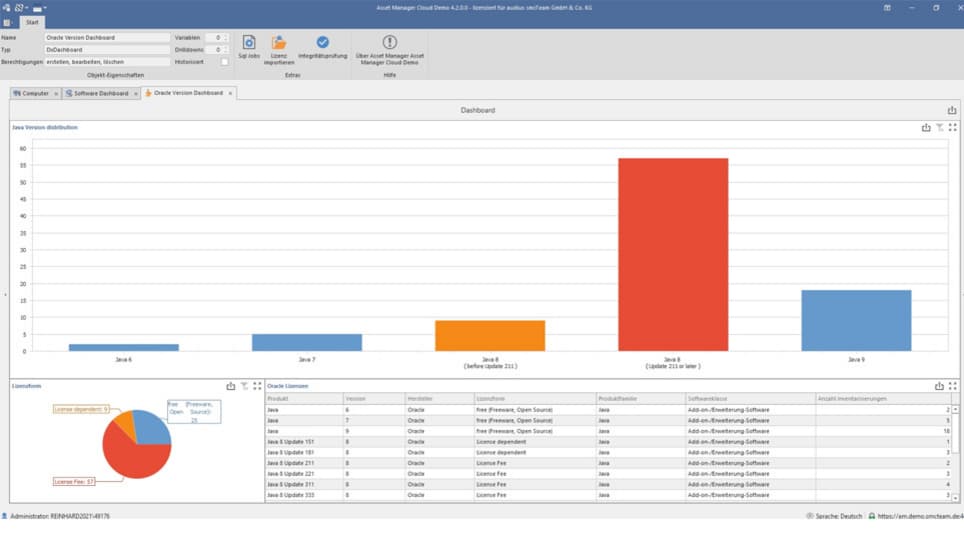Viewport: 964px width, 542px height.
Task: Open the Sql Jobs tool
Action: pos(249,47)
